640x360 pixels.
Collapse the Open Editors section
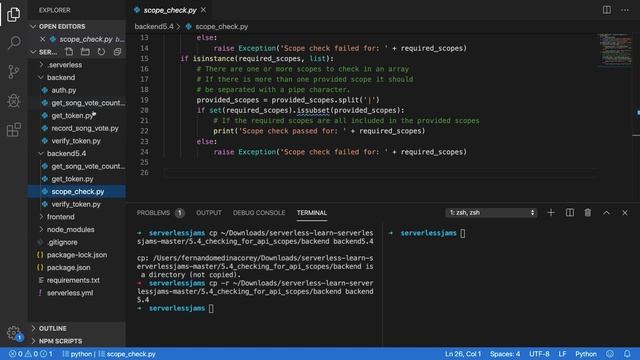[62, 27]
